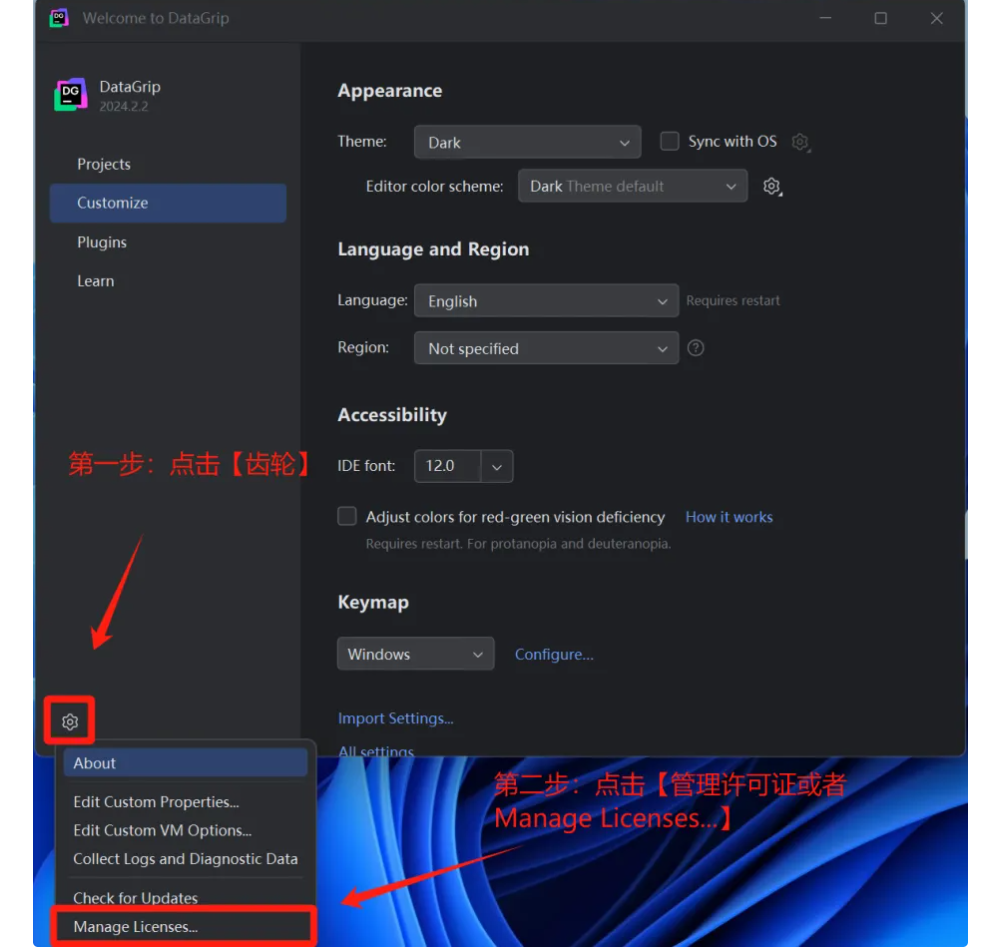Click the IDE font value 12.0 field

tap(447, 466)
